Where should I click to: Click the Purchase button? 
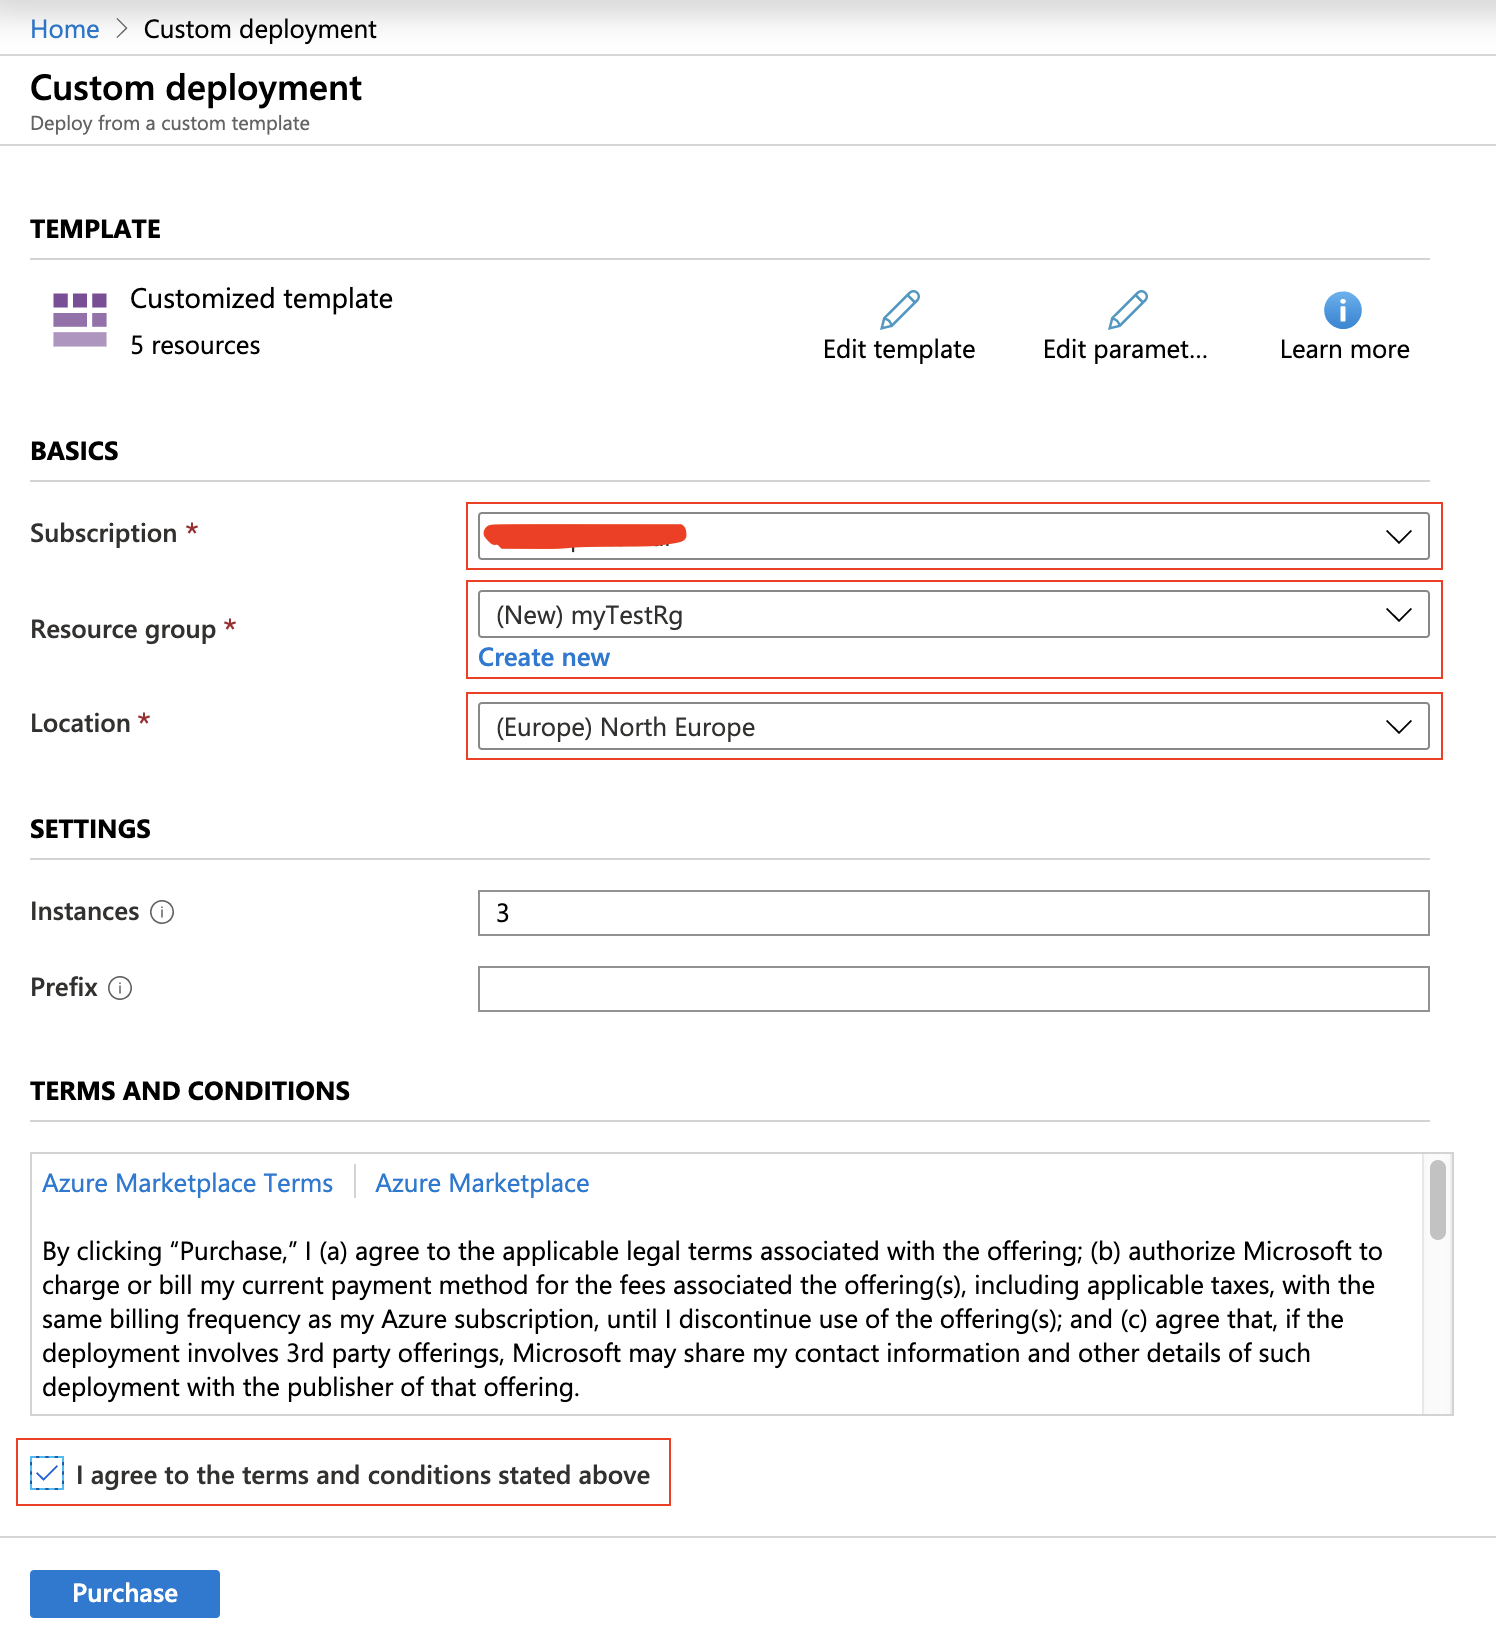click(125, 1593)
